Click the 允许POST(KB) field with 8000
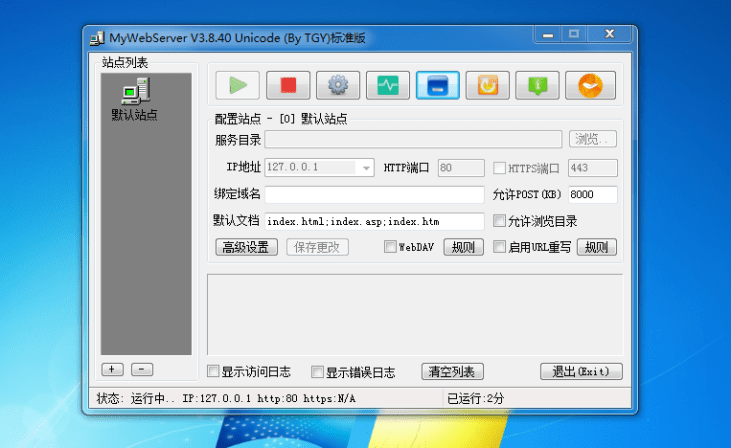This screenshot has height=448, width=731. click(x=593, y=194)
